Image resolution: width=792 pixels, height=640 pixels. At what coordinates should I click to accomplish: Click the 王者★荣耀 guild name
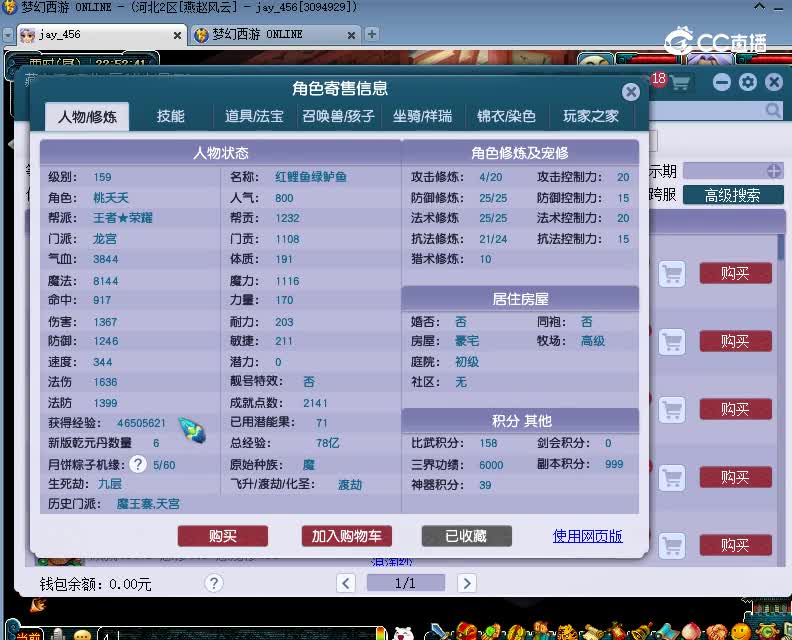point(123,218)
